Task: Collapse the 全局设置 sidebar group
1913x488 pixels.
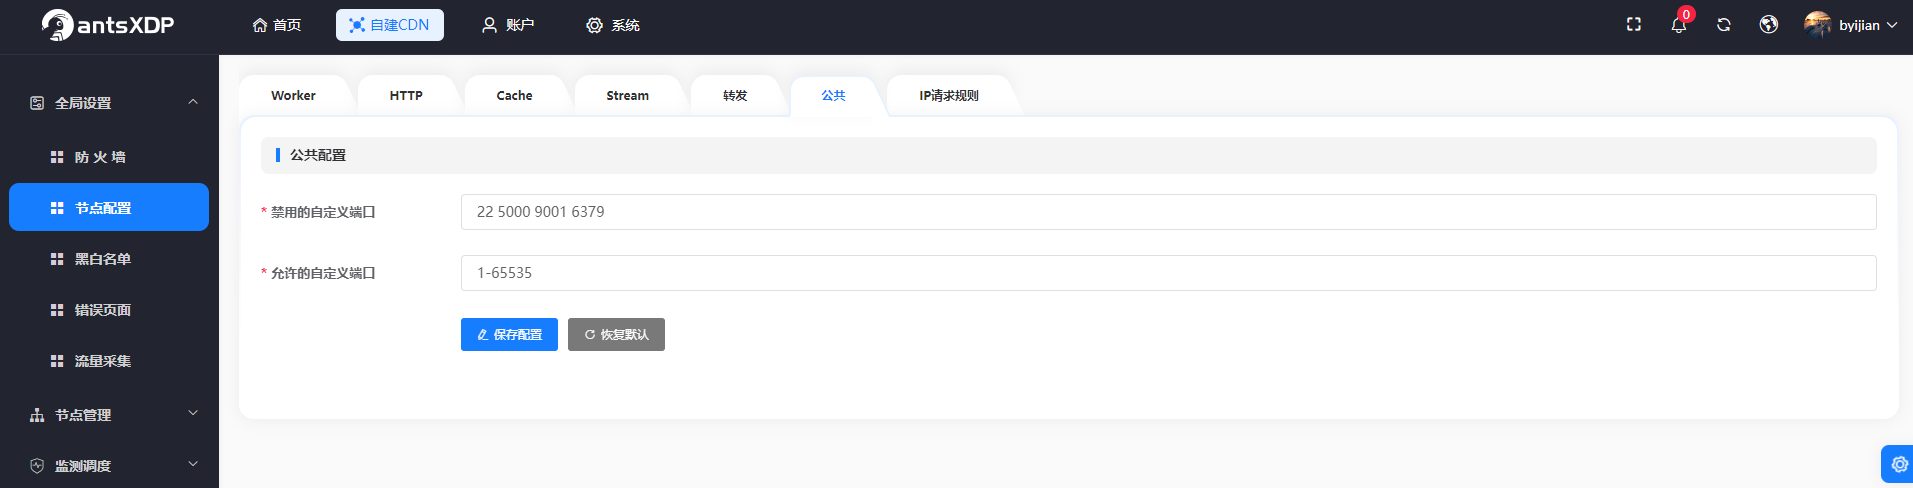Action: [109, 103]
